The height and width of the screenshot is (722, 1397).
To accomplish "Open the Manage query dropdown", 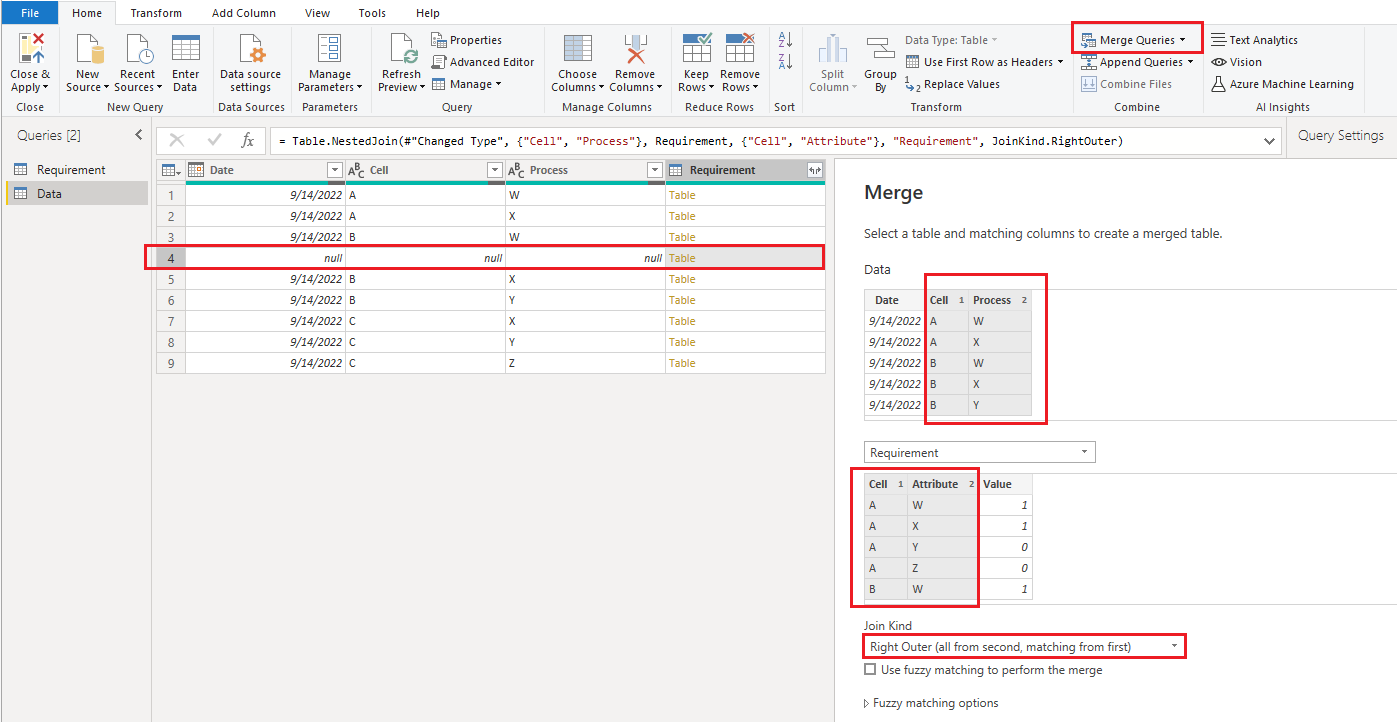I will [498, 84].
